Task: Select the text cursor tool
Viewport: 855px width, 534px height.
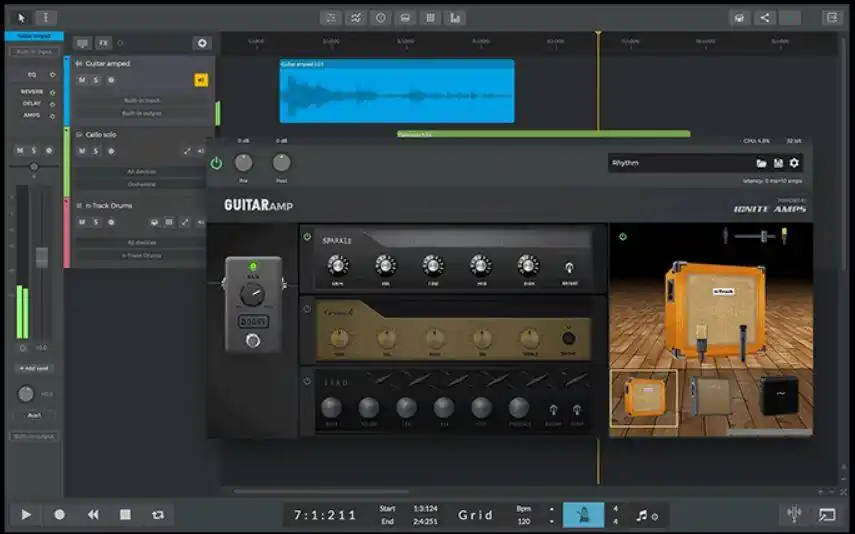Action: (x=46, y=18)
